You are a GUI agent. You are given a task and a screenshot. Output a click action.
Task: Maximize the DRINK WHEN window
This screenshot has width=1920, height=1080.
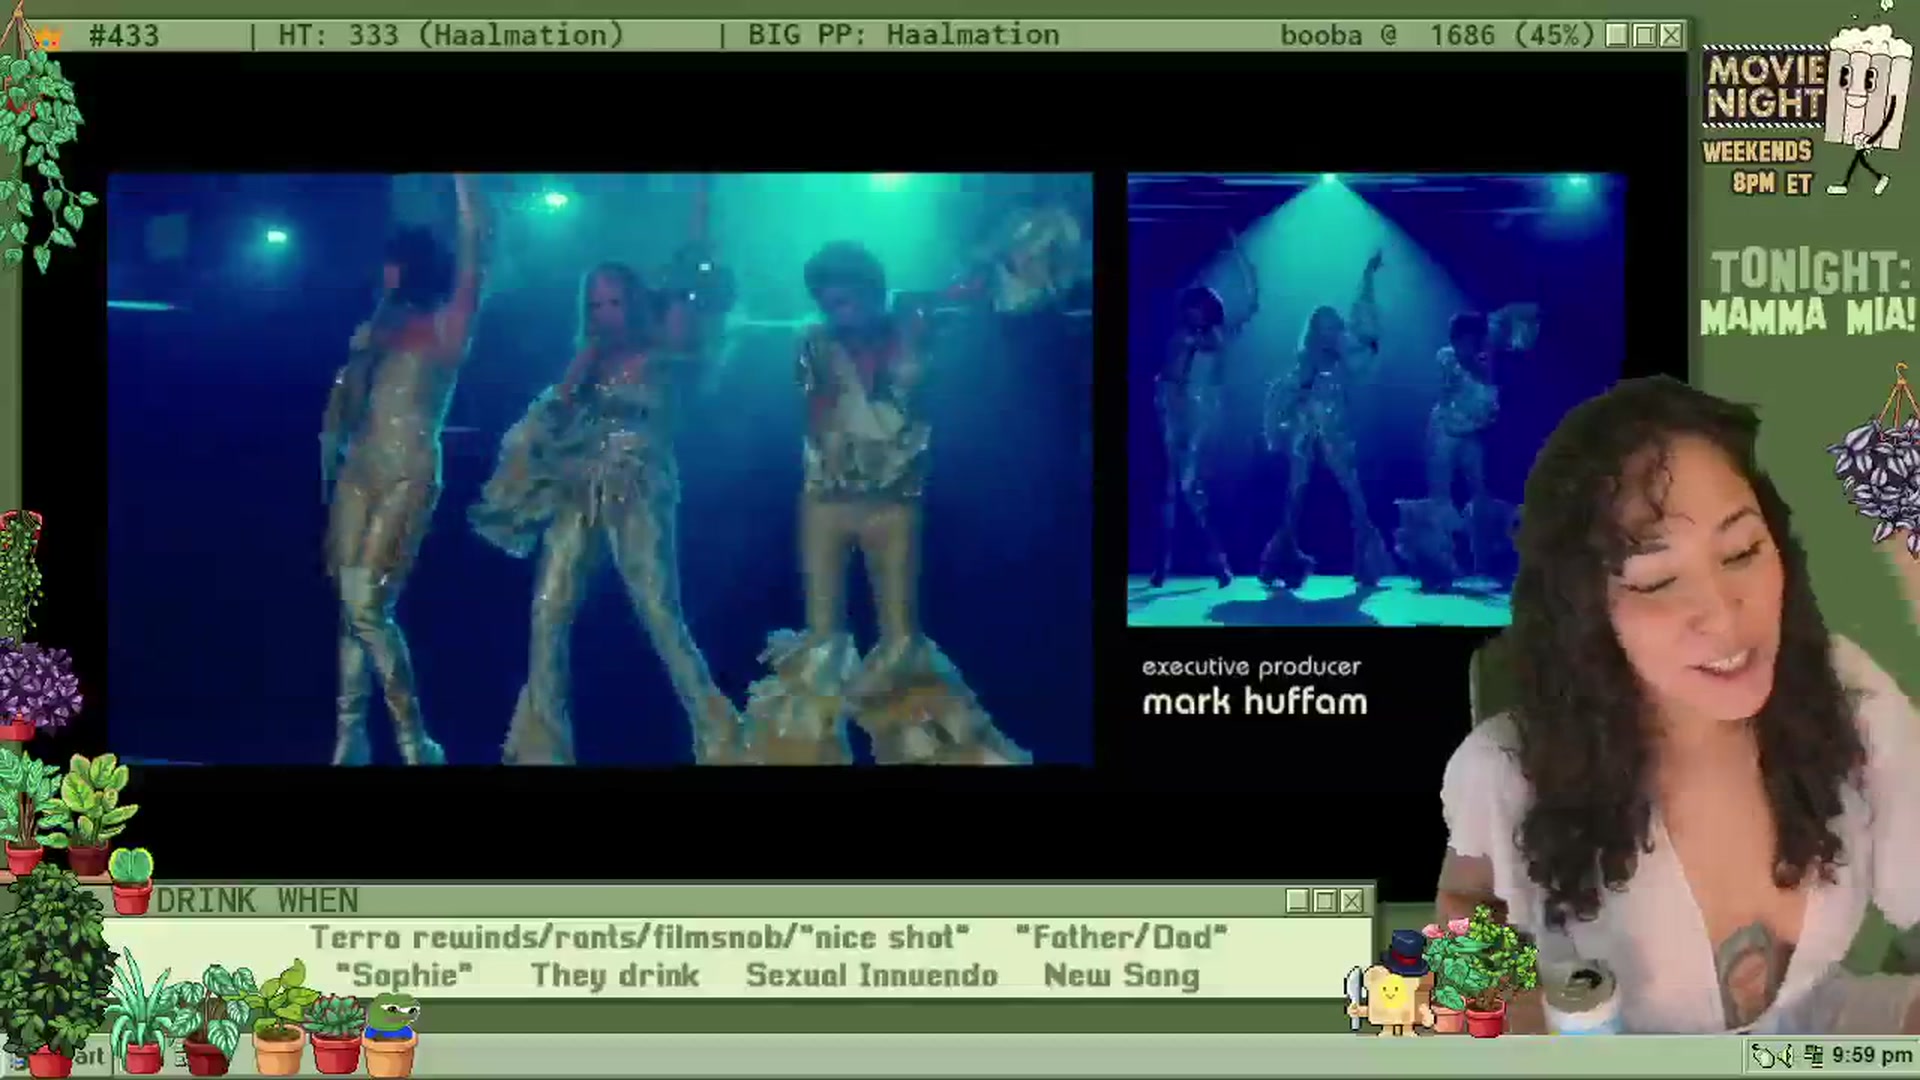click(1325, 901)
